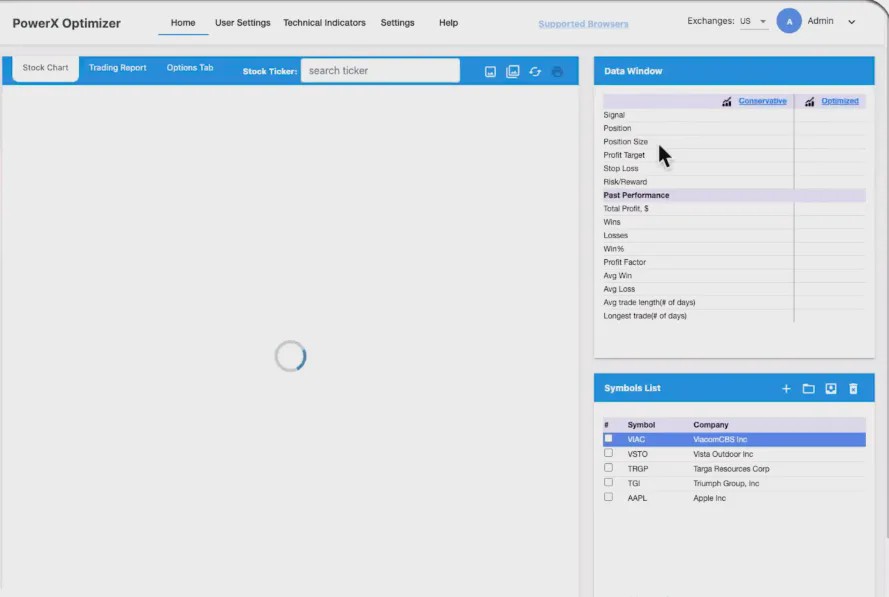Open the folder icon in Symbols List
Image resolution: width=889 pixels, height=597 pixels.
coord(808,388)
